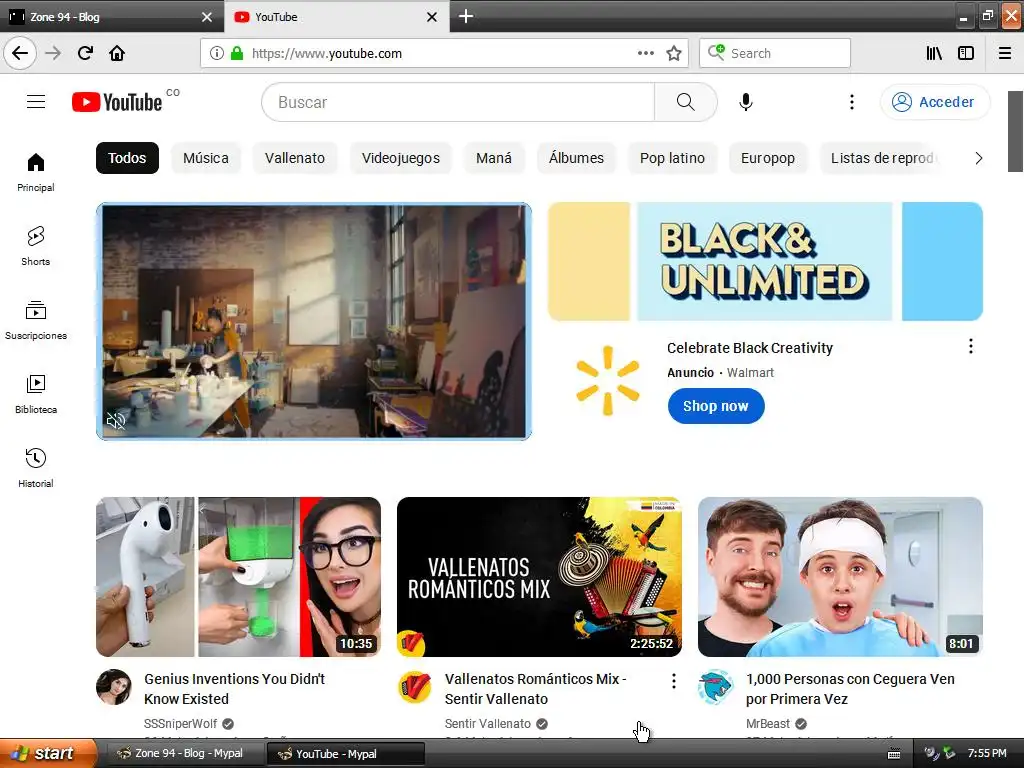Click MrBeast channel name
Viewport: 1024px width, 768px height.
[x=768, y=724]
